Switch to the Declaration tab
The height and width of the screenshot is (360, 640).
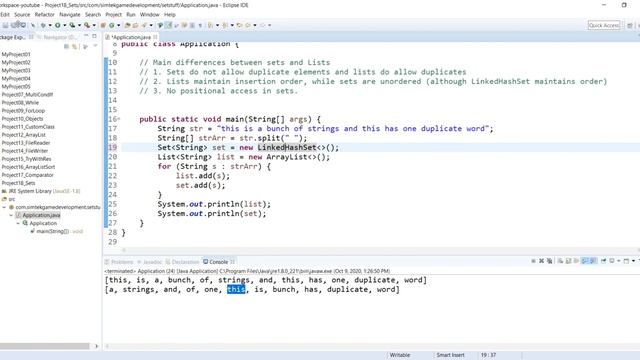[x=182, y=262]
